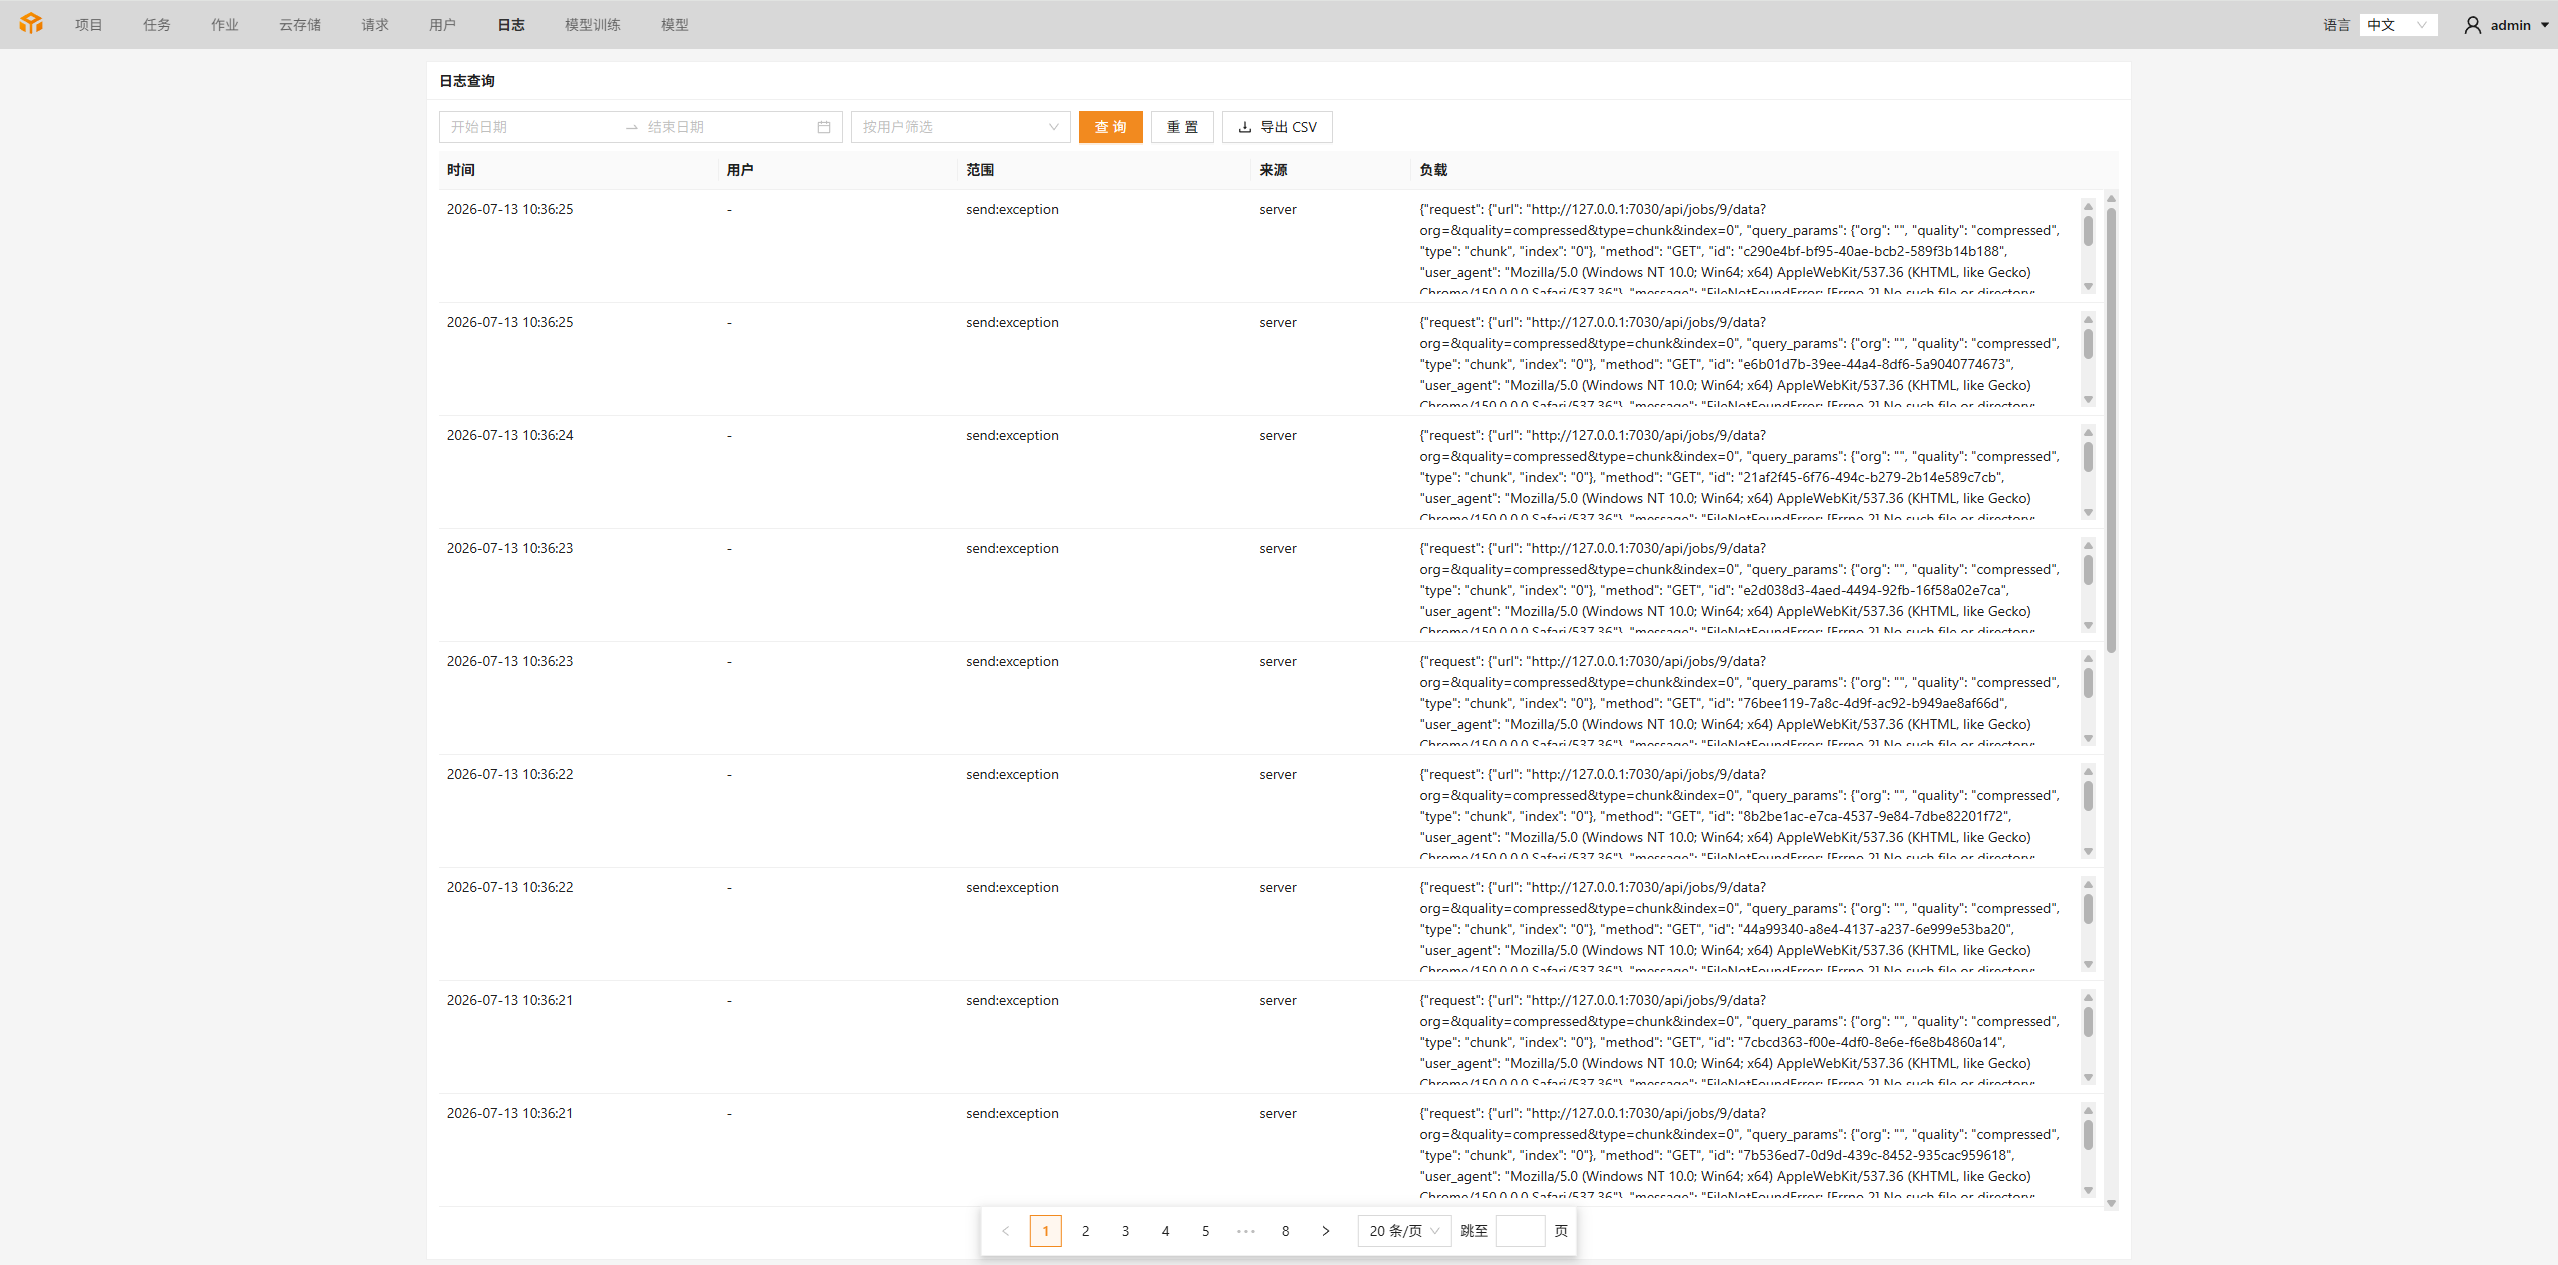
Task: Expand the admin account menu arrow
Action: pyautogui.click(x=2544, y=25)
